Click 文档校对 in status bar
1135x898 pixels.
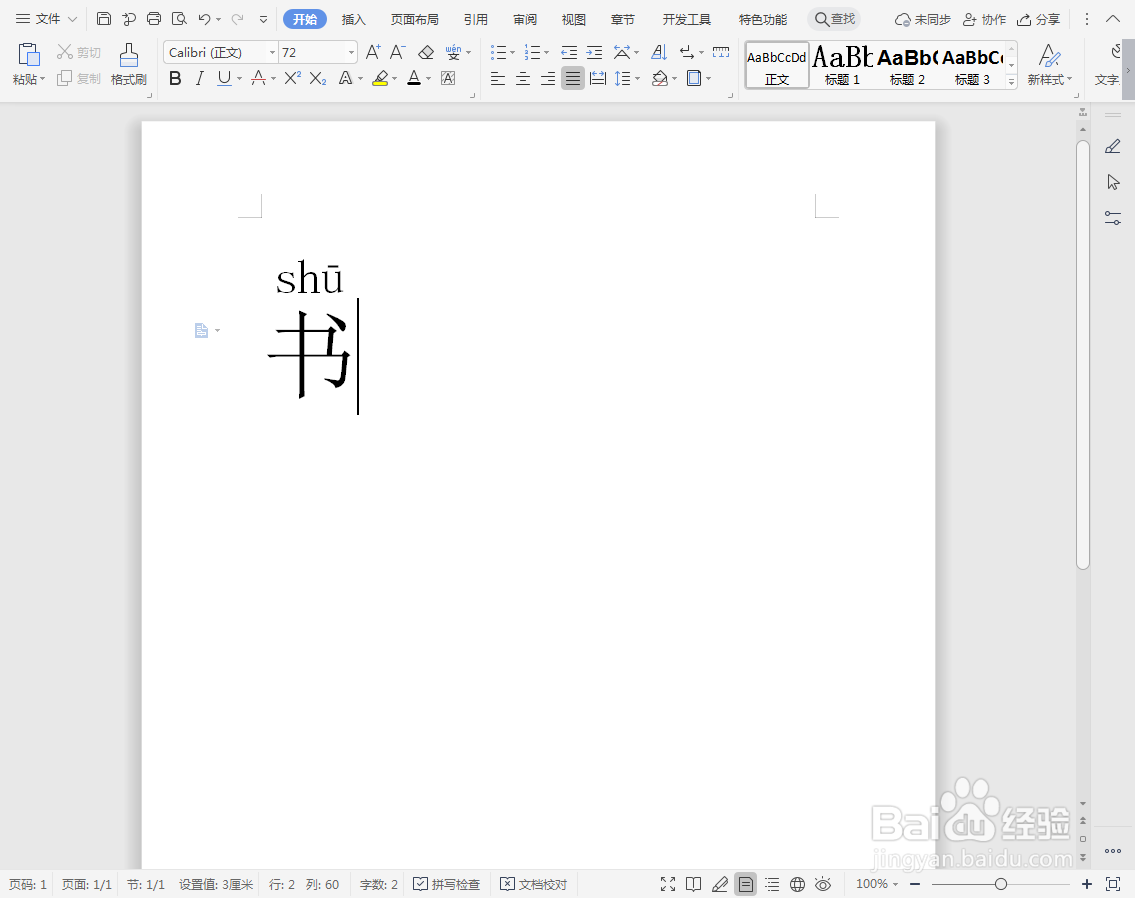533,884
